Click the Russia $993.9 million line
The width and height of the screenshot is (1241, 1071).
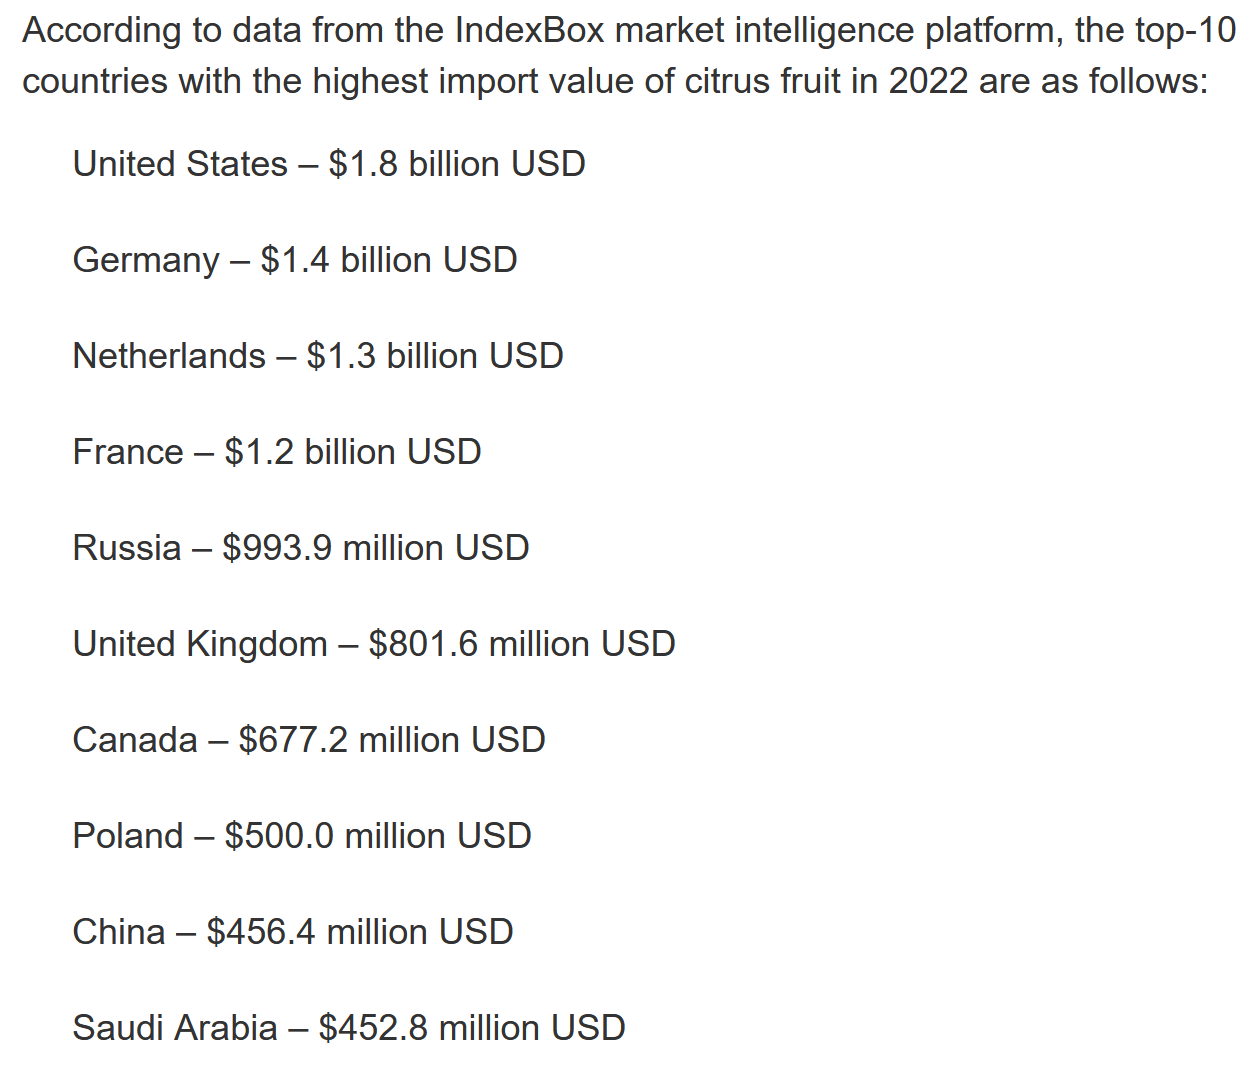(x=301, y=548)
